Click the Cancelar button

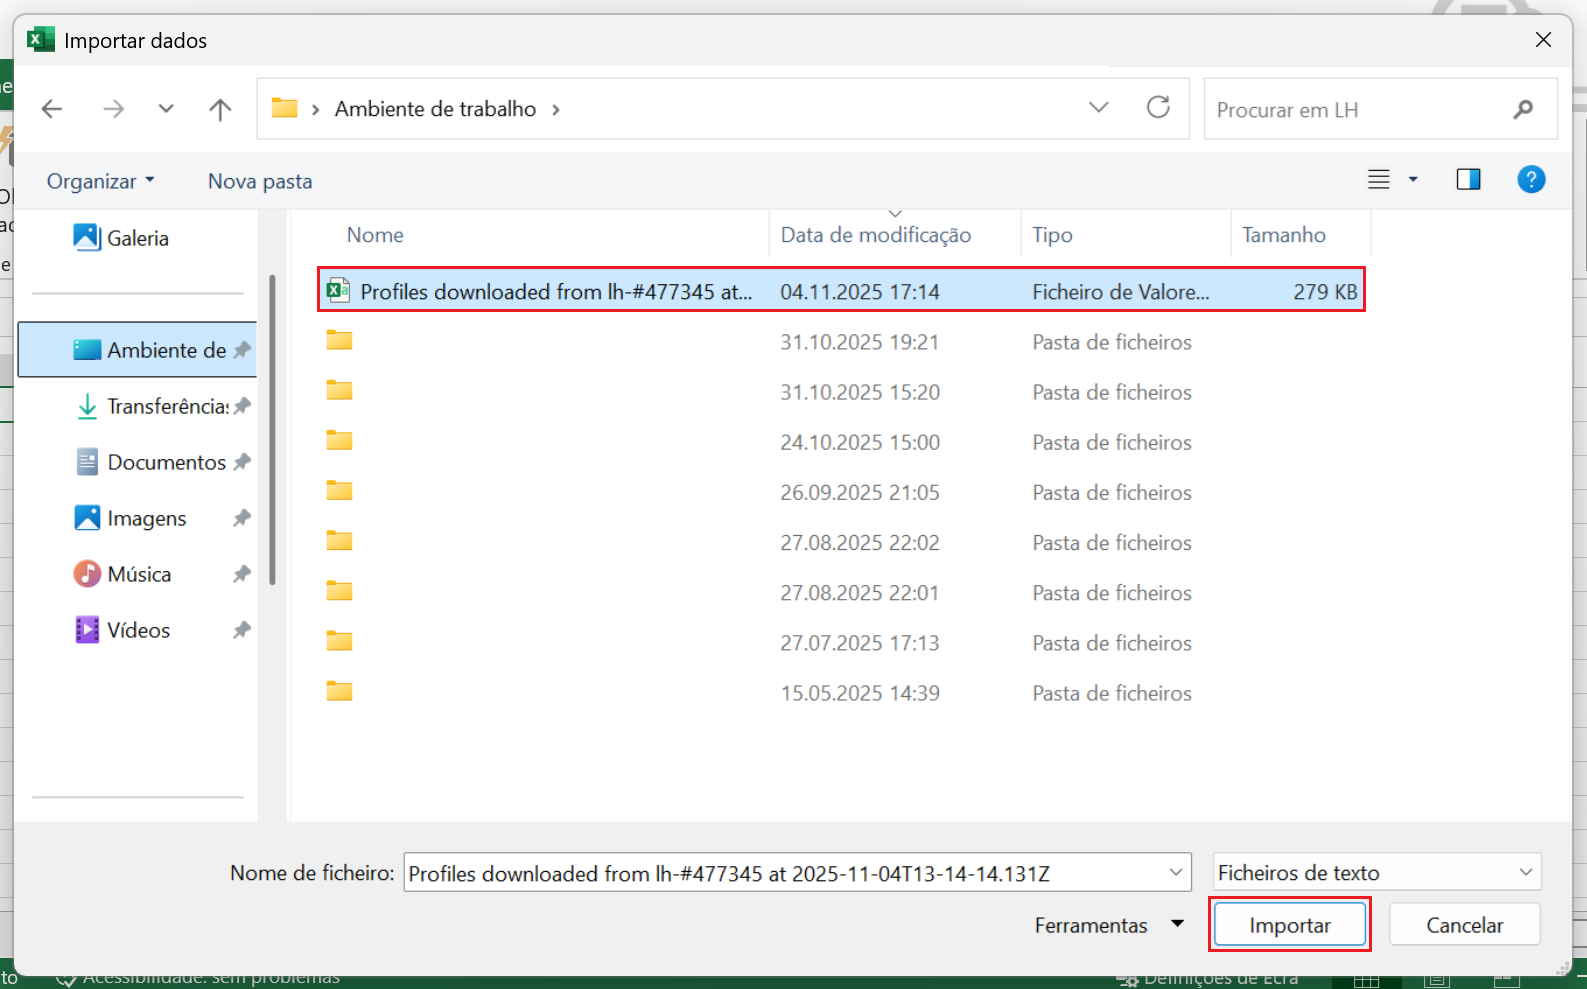tap(1463, 926)
